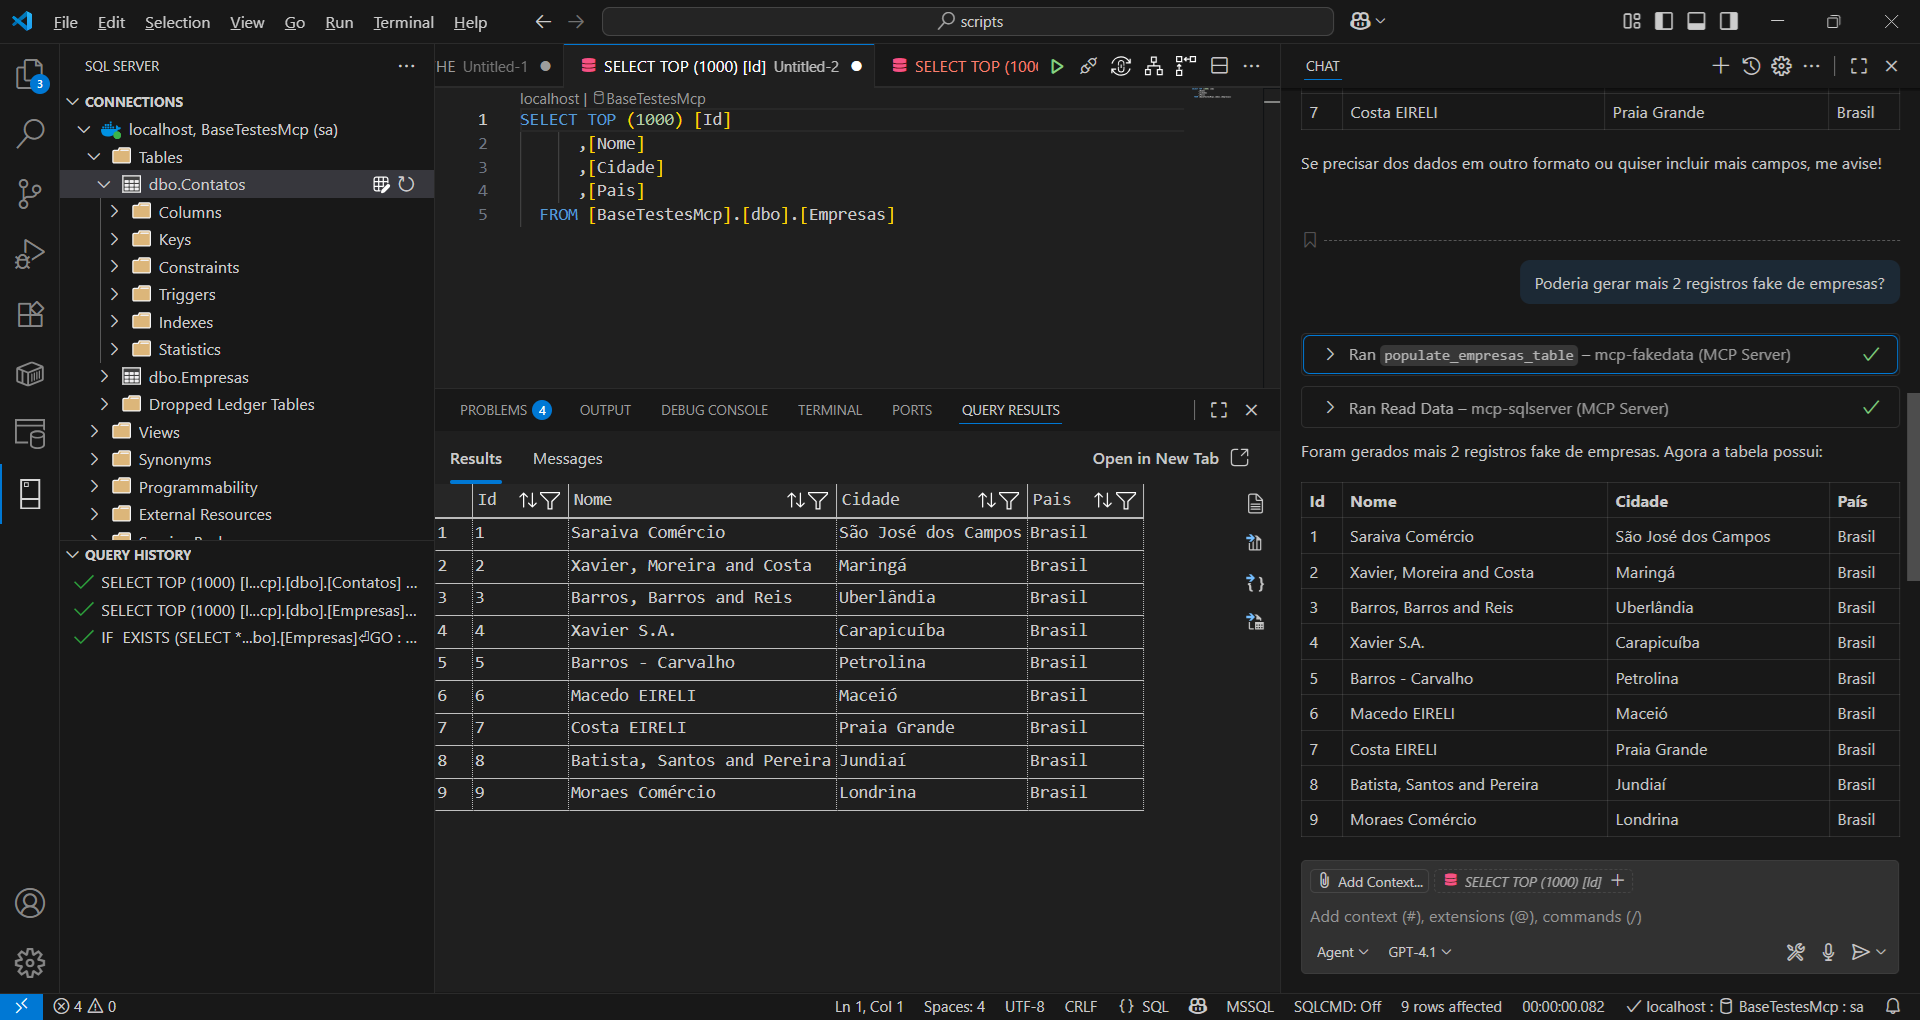Click the Add Context button
The image size is (1920, 1020).
pyautogui.click(x=1370, y=881)
